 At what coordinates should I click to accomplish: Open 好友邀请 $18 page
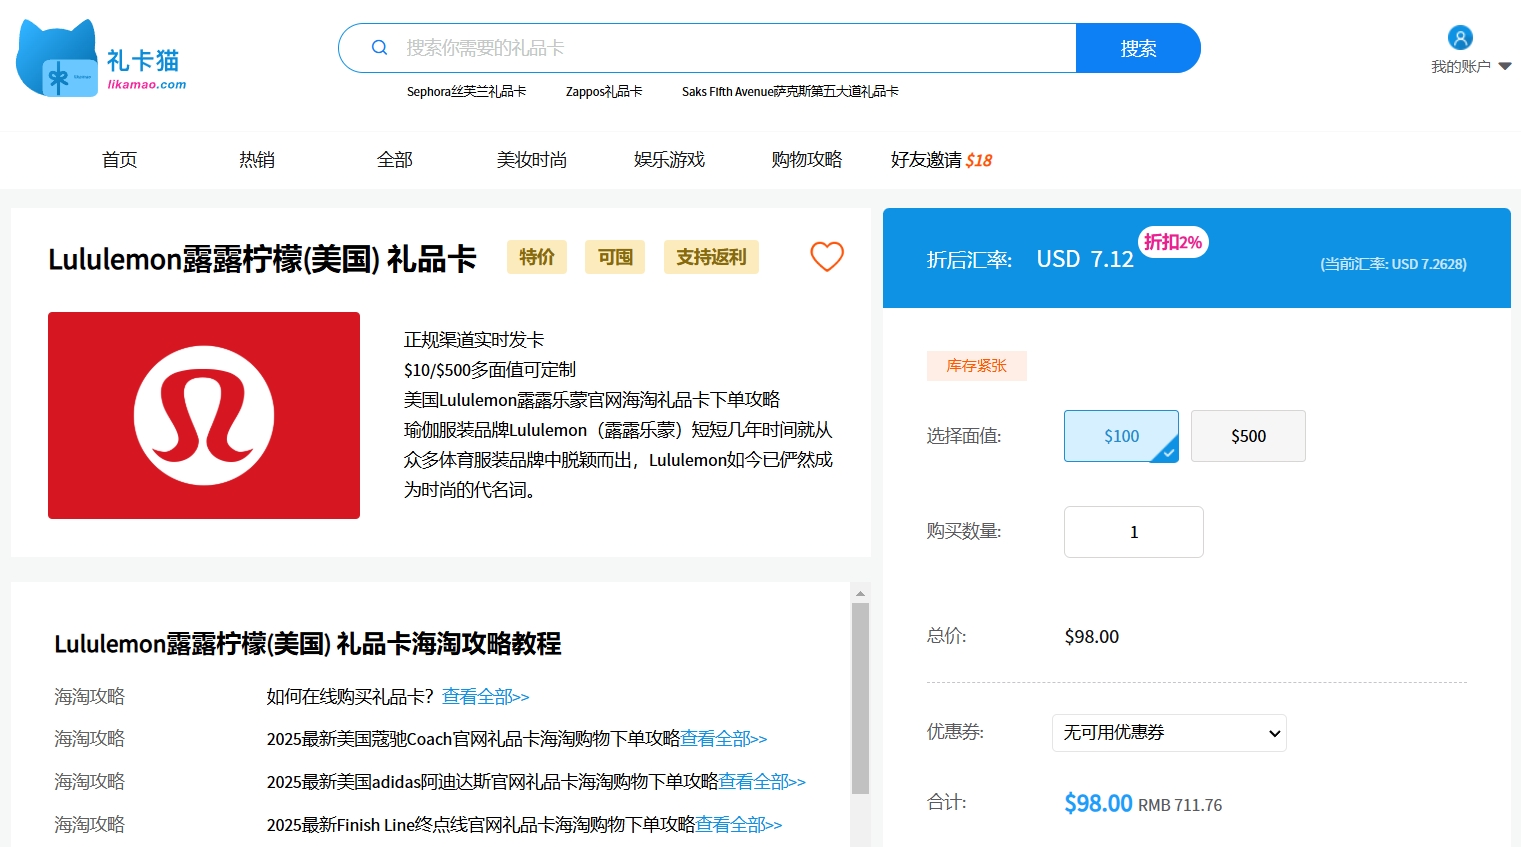(x=941, y=160)
